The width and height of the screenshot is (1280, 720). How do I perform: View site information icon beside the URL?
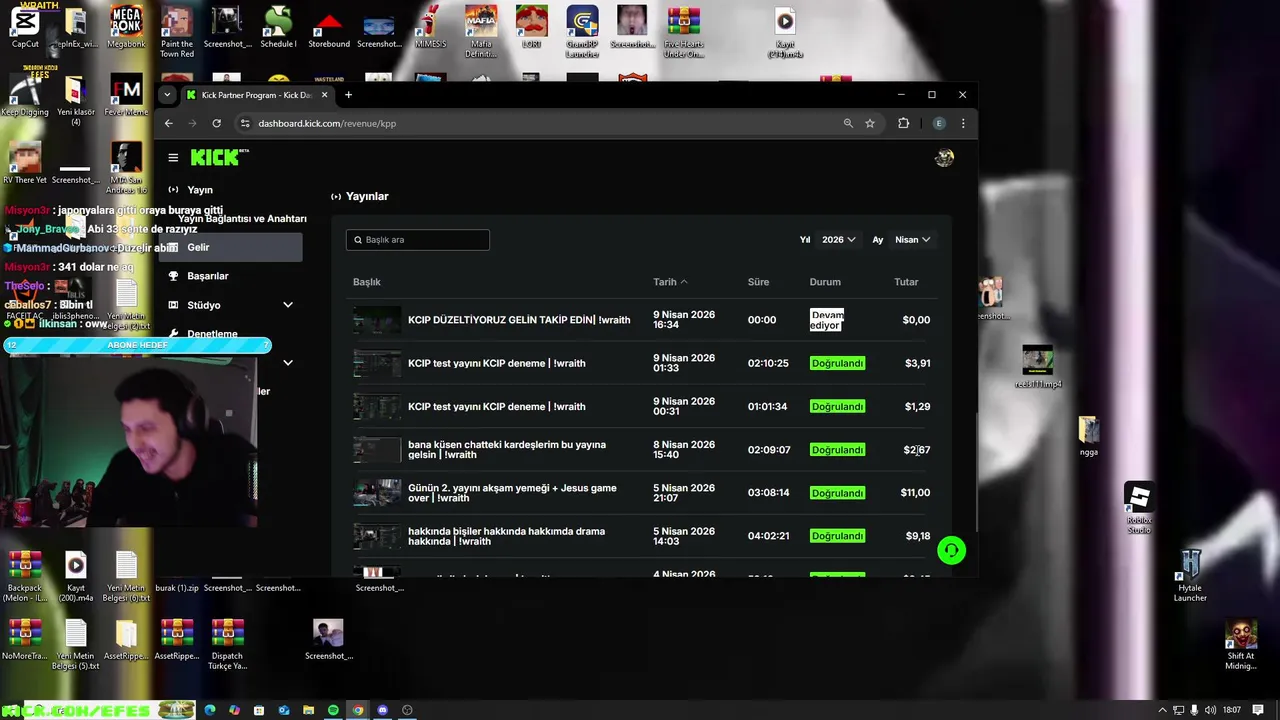click(245, 123)
